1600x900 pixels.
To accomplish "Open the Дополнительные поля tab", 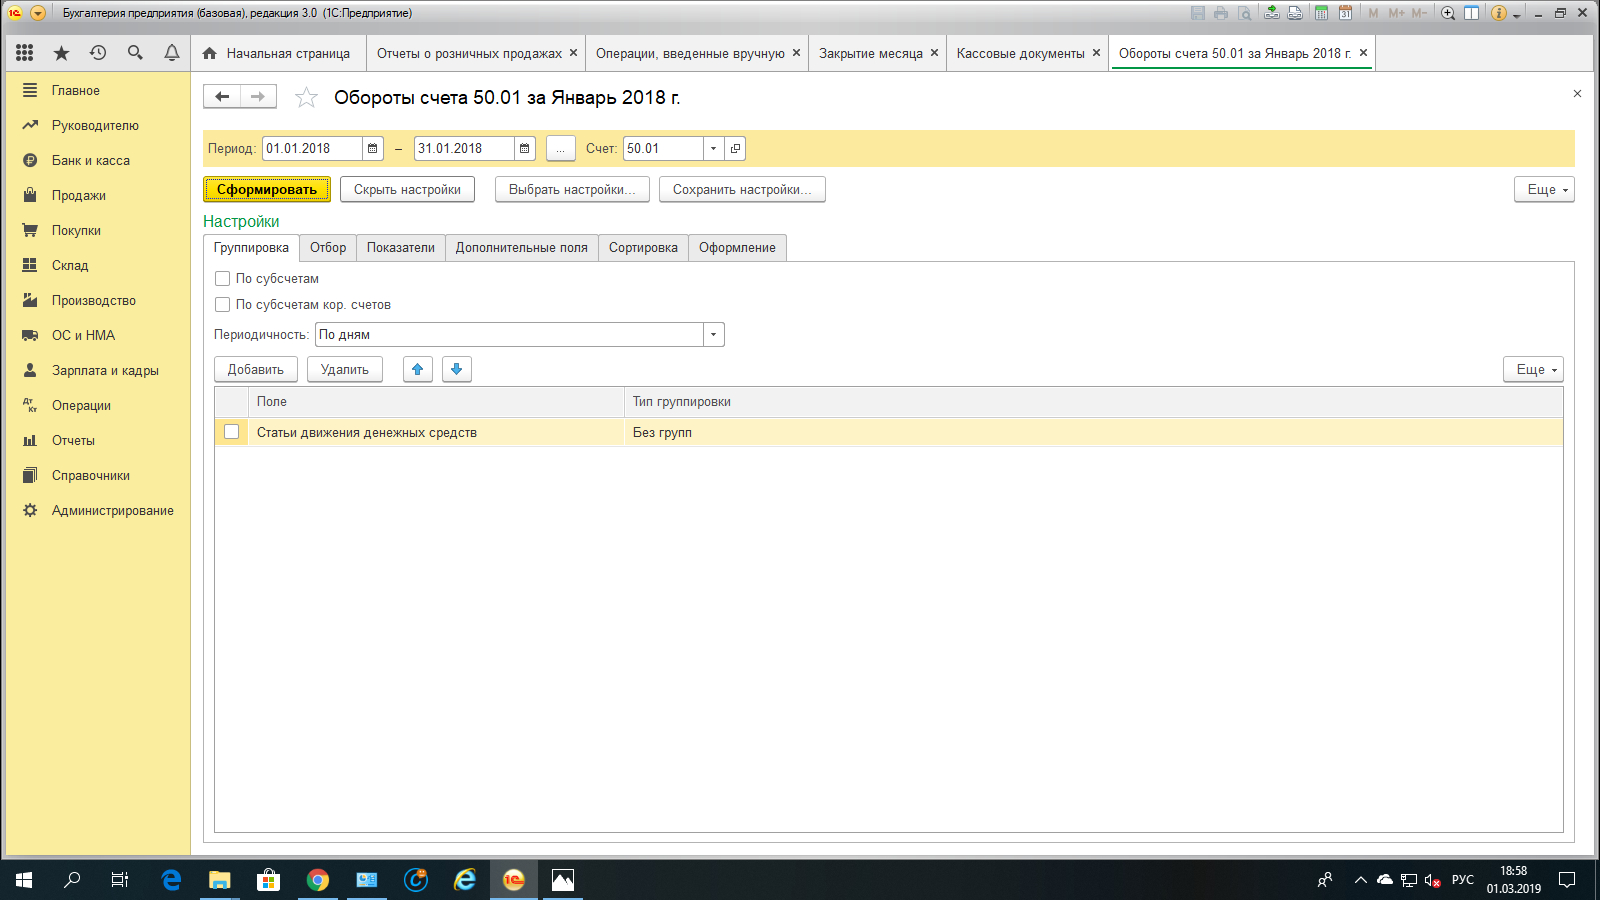I will tap(522, 248).
